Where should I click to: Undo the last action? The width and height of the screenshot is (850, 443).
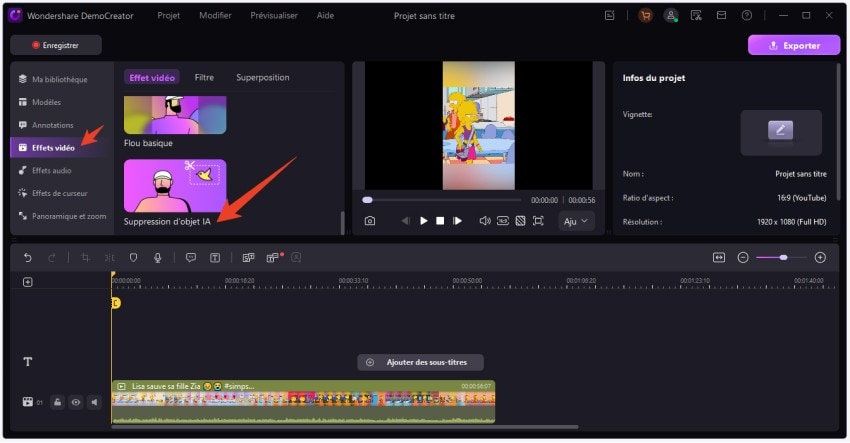click(28, 258)
